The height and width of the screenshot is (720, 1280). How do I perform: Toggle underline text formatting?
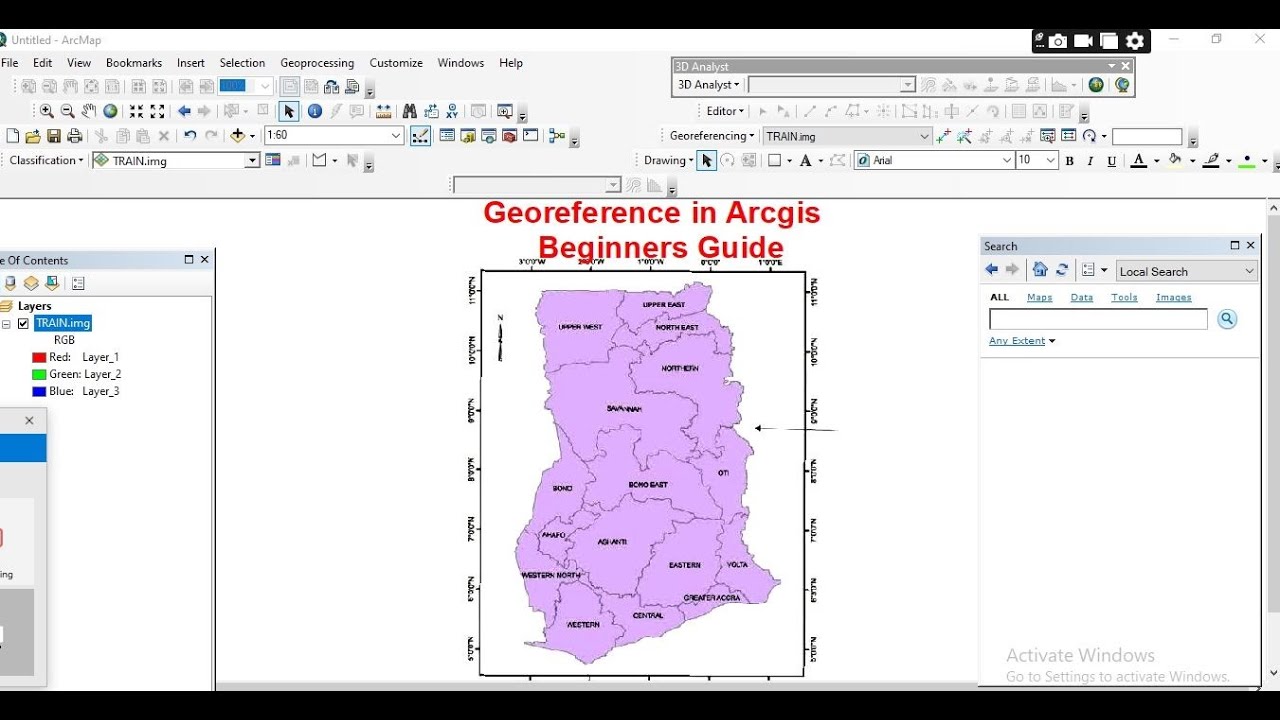pos(1111,161)
